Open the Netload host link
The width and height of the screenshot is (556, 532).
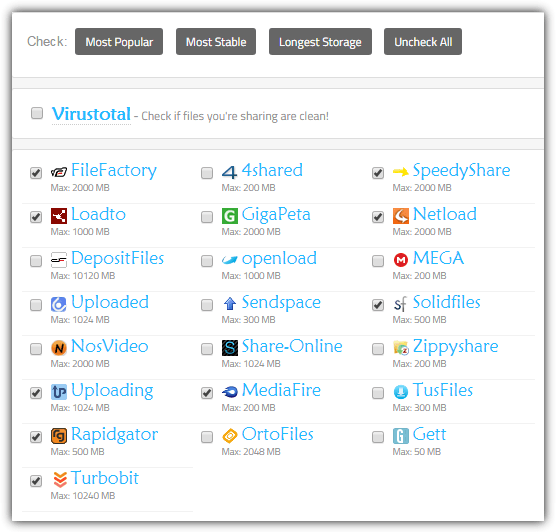pos(445,214)
